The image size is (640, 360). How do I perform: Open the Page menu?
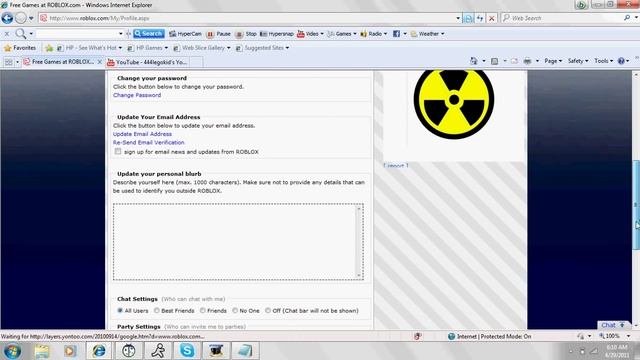coord(553,61)
